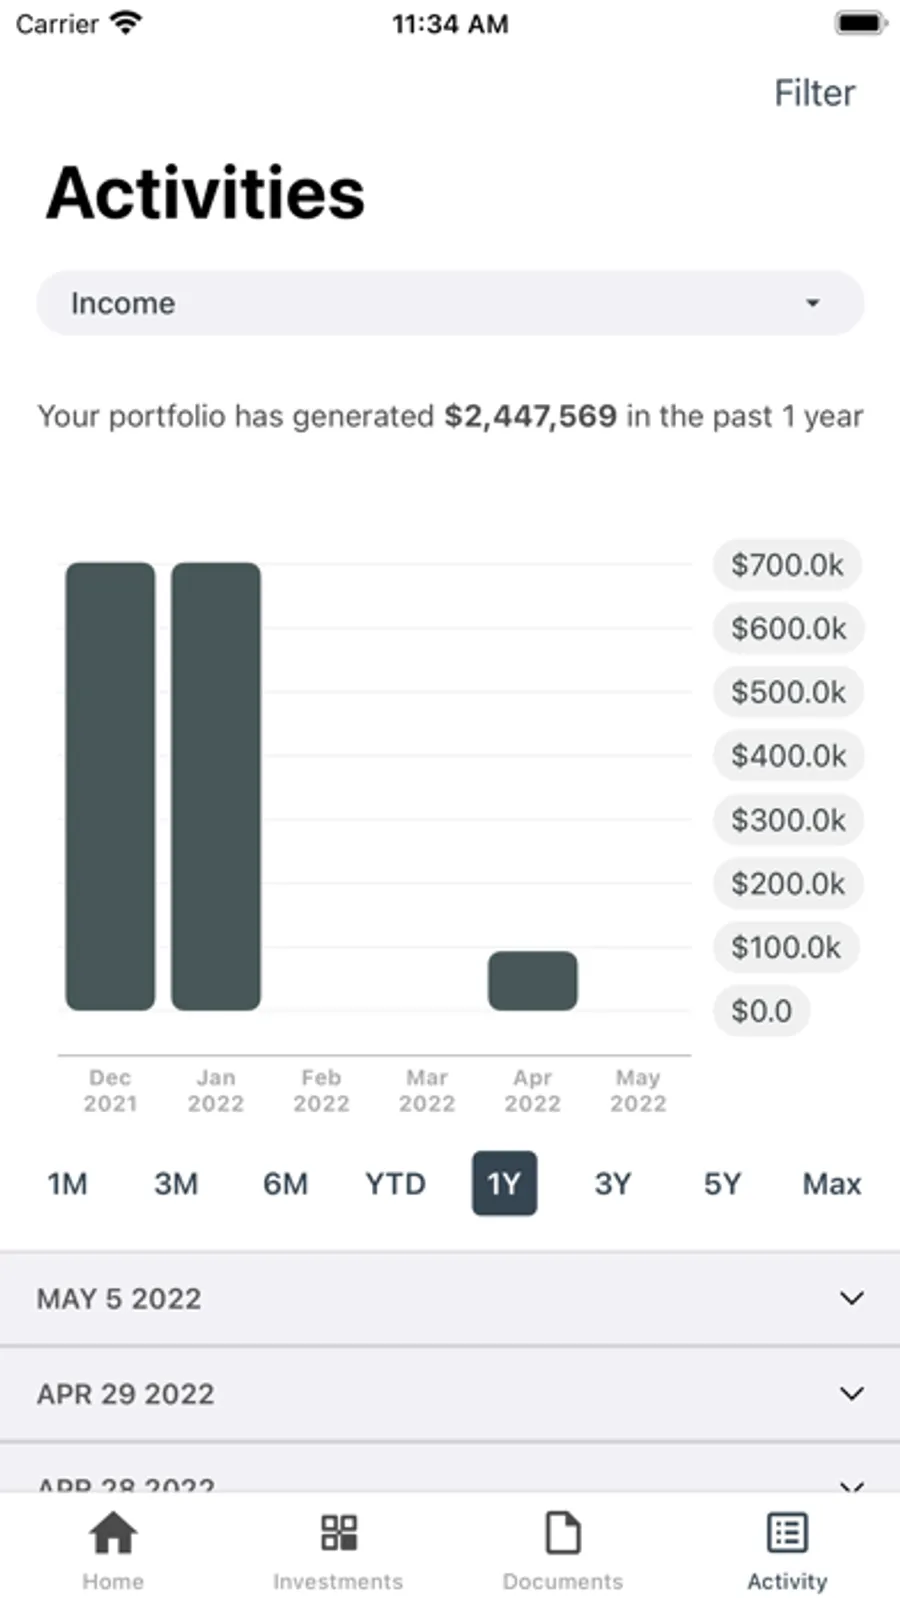Select the 6M time range
This screenshot has width=900, height=1598.
click(285, 1184)
